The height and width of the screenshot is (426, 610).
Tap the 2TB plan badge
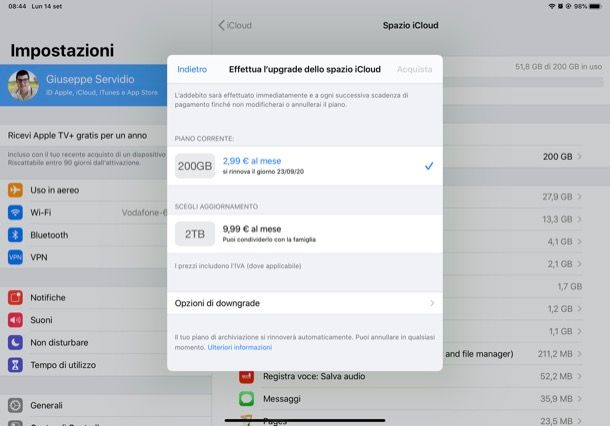(195, 234)
